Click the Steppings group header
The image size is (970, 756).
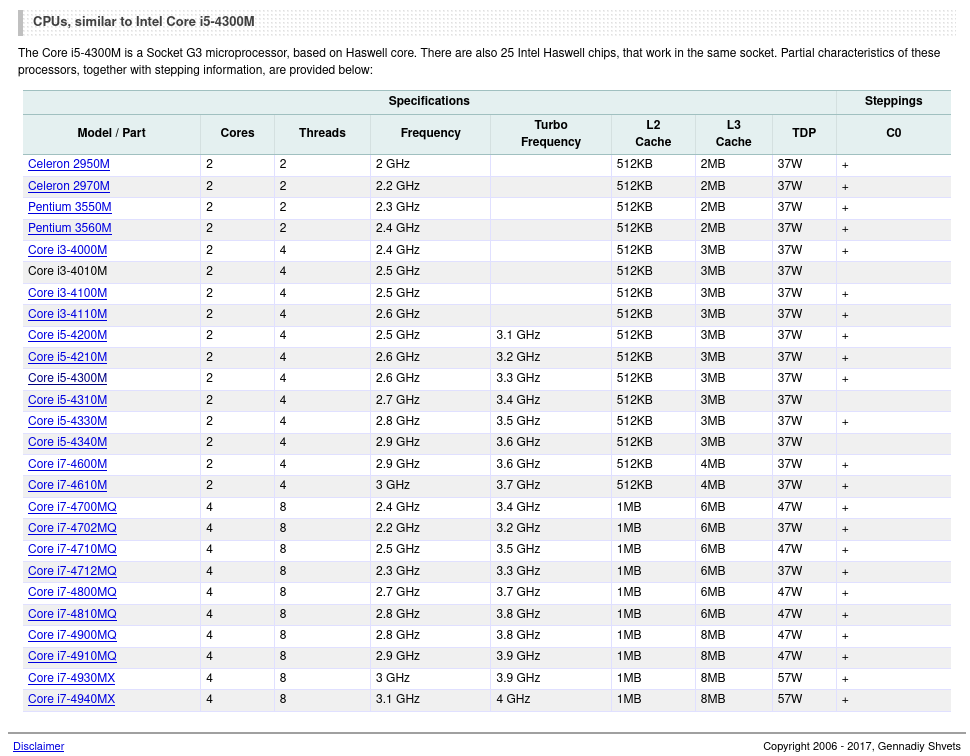(x=894, y=101)
